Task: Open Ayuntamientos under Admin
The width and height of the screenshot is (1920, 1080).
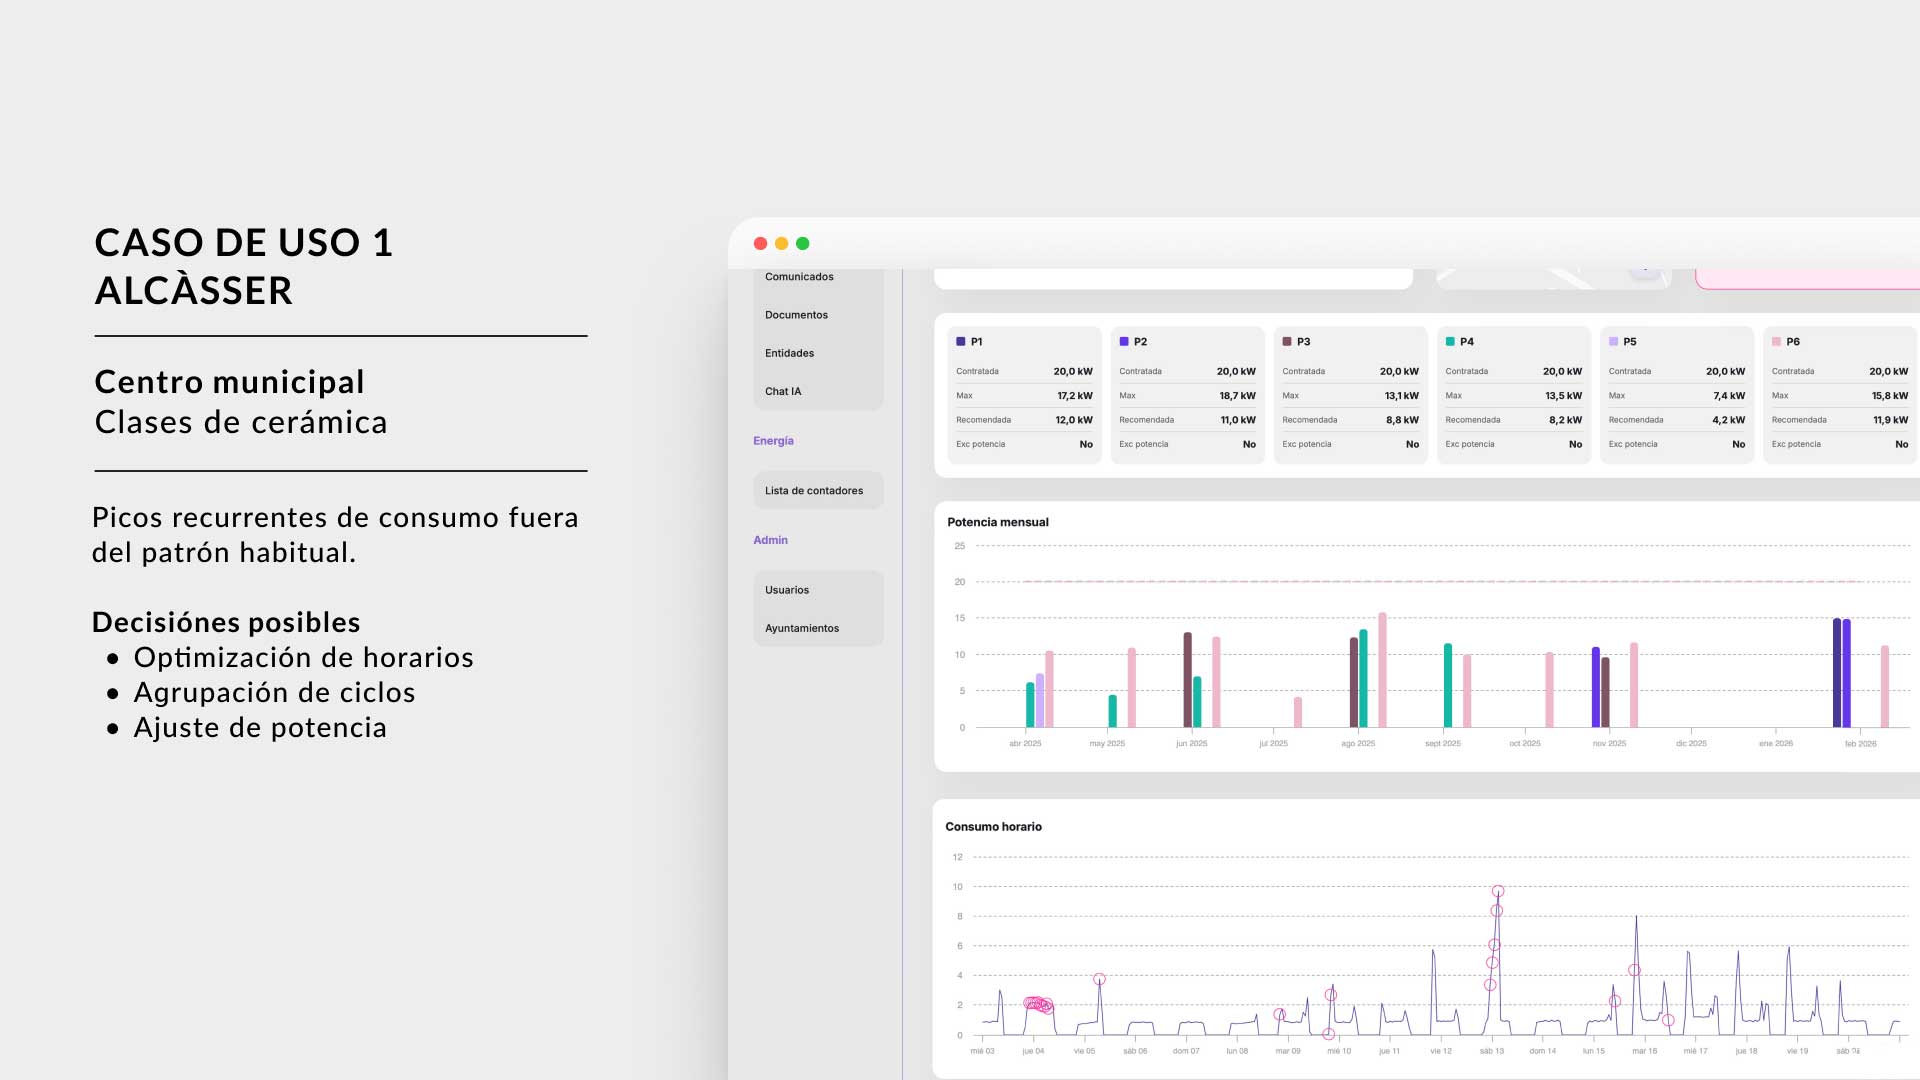Action: [802, 628]
